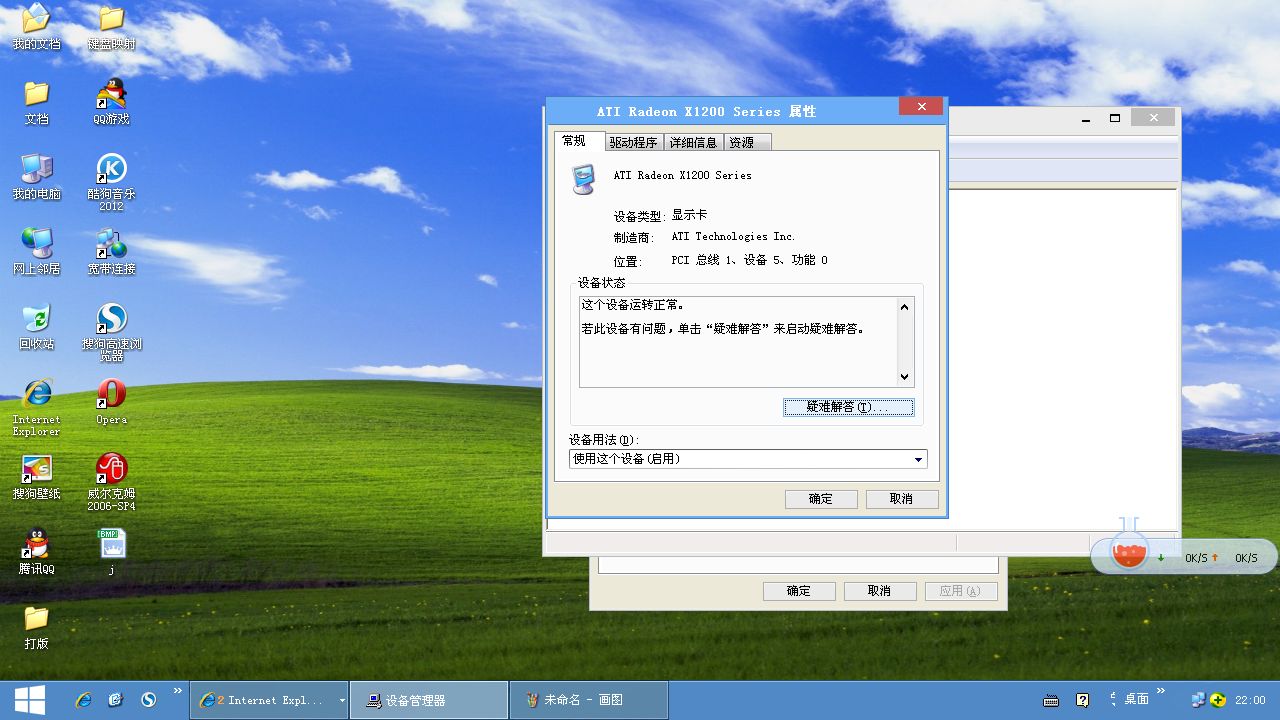Image resolution: width=1280 pixels, height=720 pixels.
Task: Switch to the 驱动程序 tab
Action: coord(634,142)
